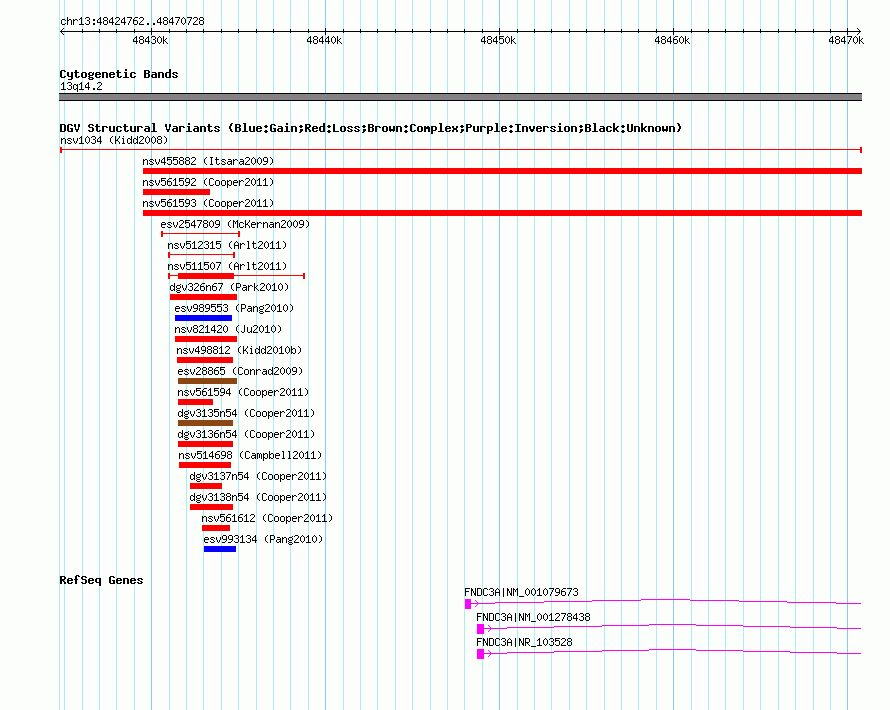The height and width of the screenshot is (710, 890).
Task: Click the nsv561593 (Cooper2011) loss bar
Action: [x=502, y=213]
